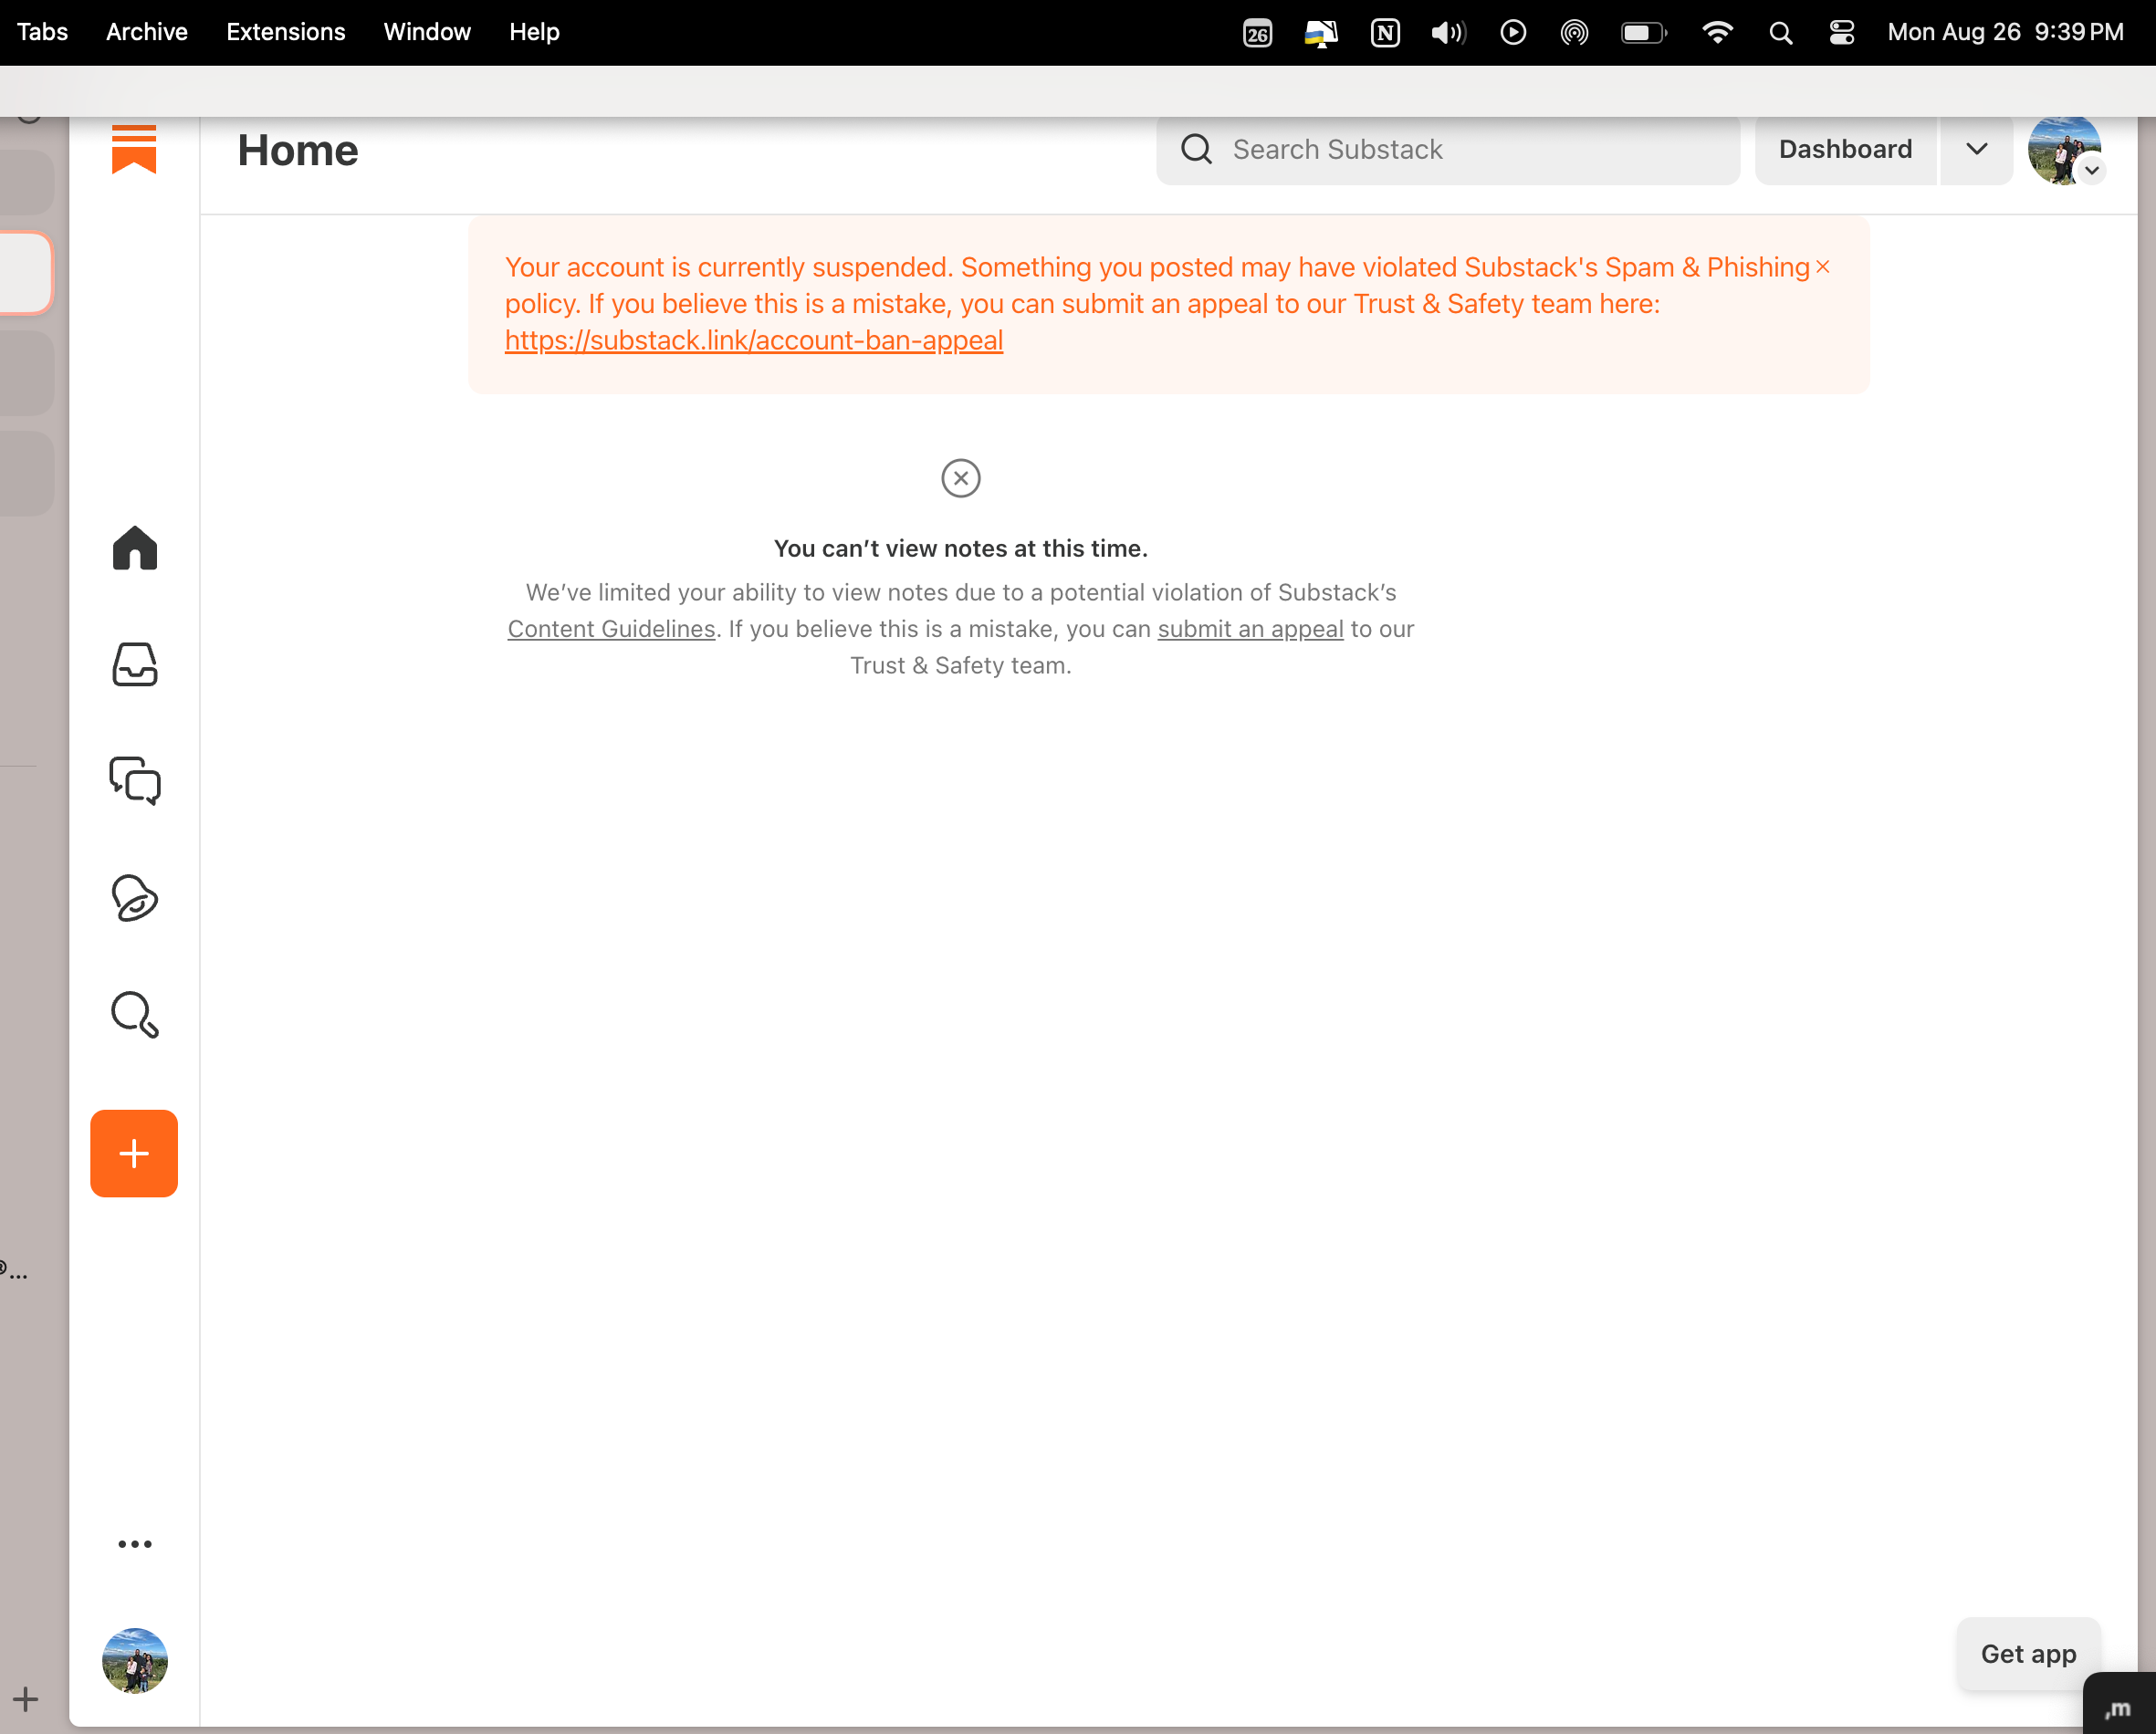The image size is (2156, 1734).
Task: Open the Explore magnifier icon in sidebar
Action: [135, 1014]
